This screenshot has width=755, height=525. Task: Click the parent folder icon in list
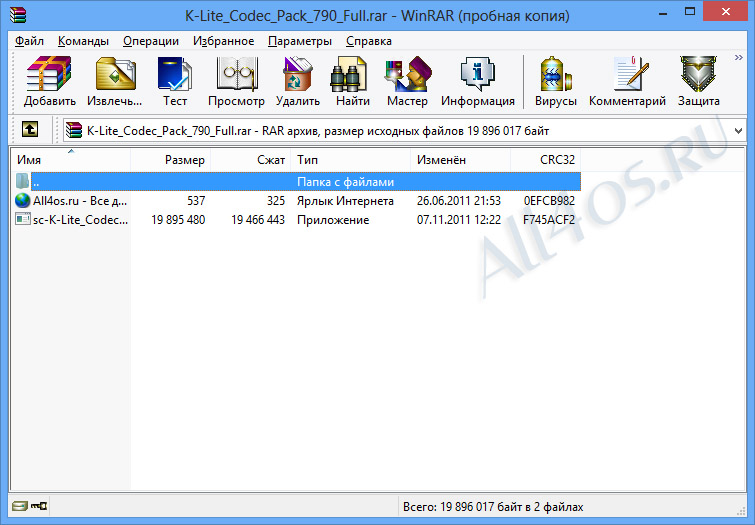[22, 181]
